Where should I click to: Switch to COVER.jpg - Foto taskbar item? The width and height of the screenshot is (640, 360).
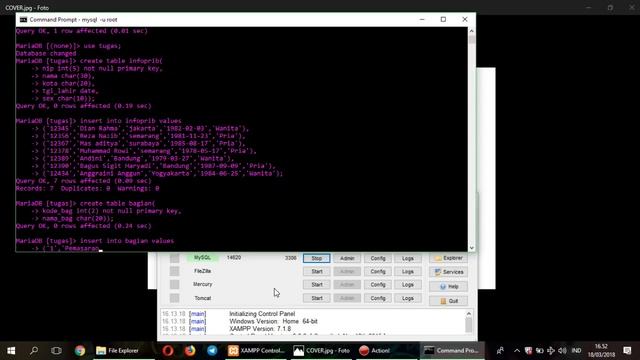(322, 351)
